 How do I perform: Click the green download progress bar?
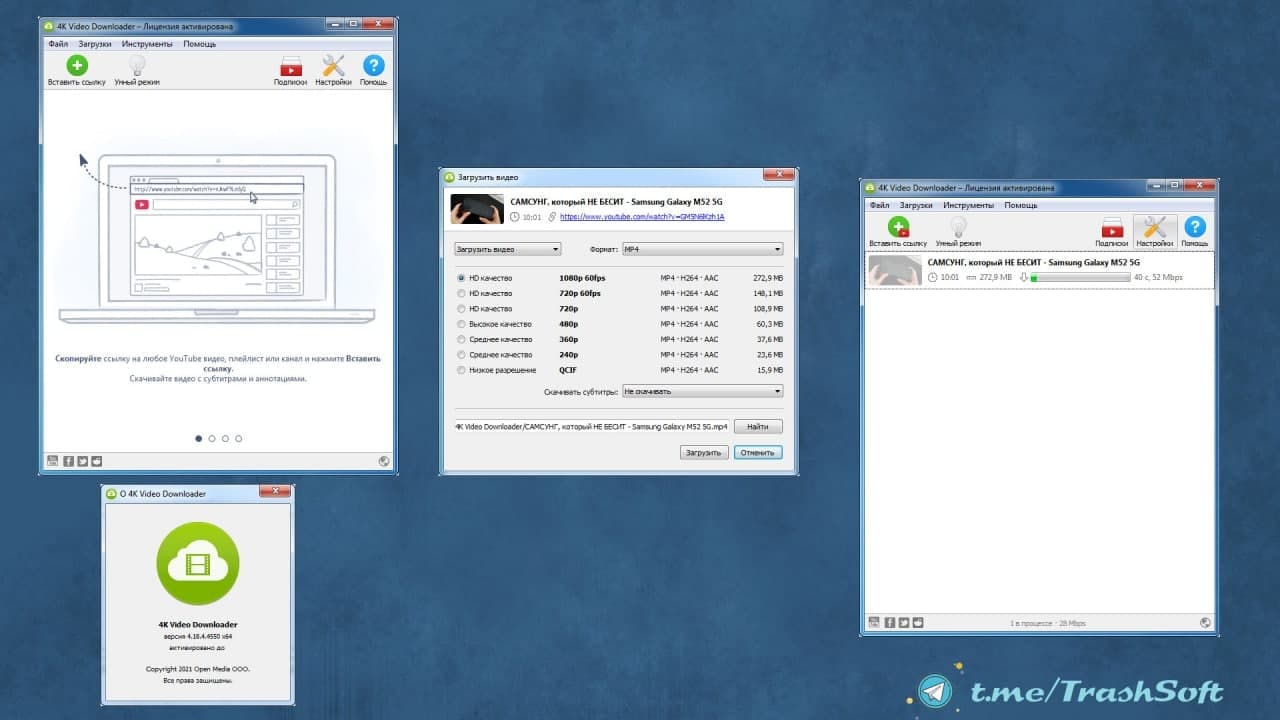(x=1080, y=277)
